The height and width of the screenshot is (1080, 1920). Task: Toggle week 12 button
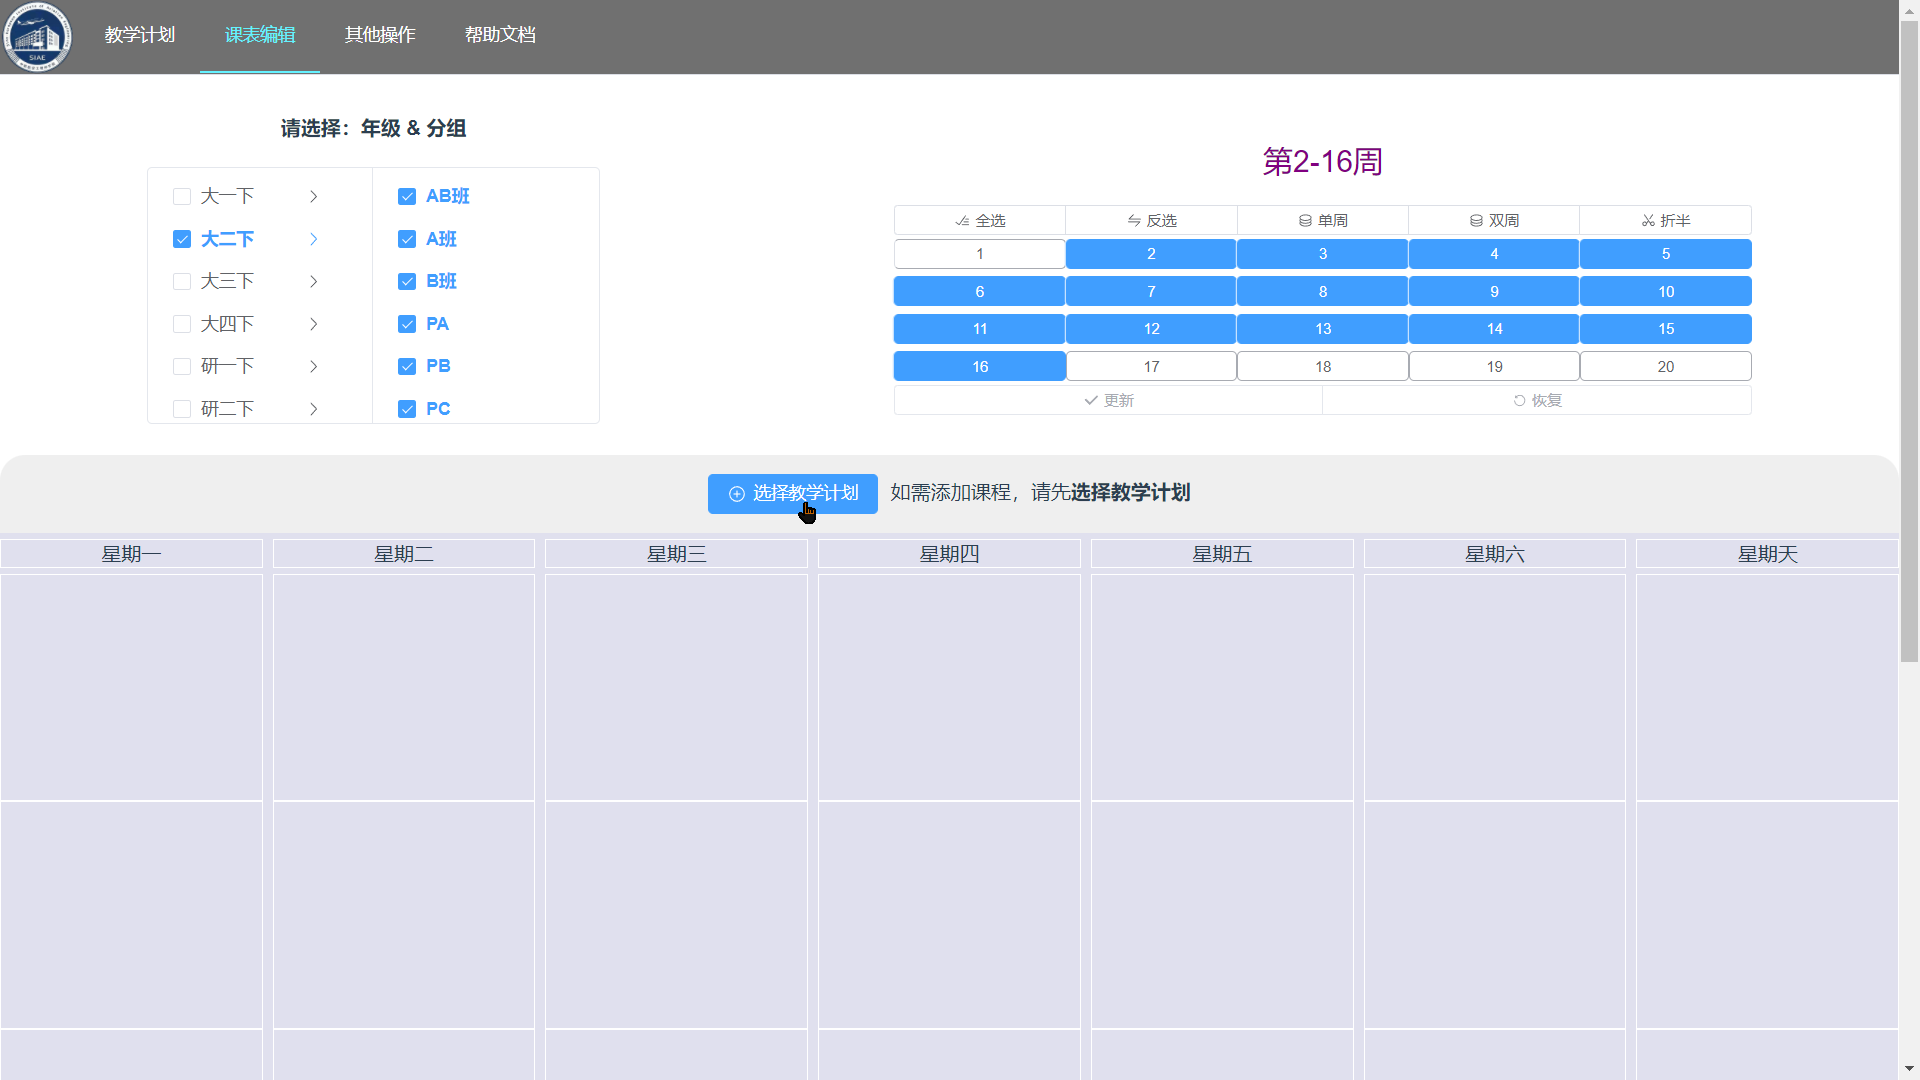1151,329
